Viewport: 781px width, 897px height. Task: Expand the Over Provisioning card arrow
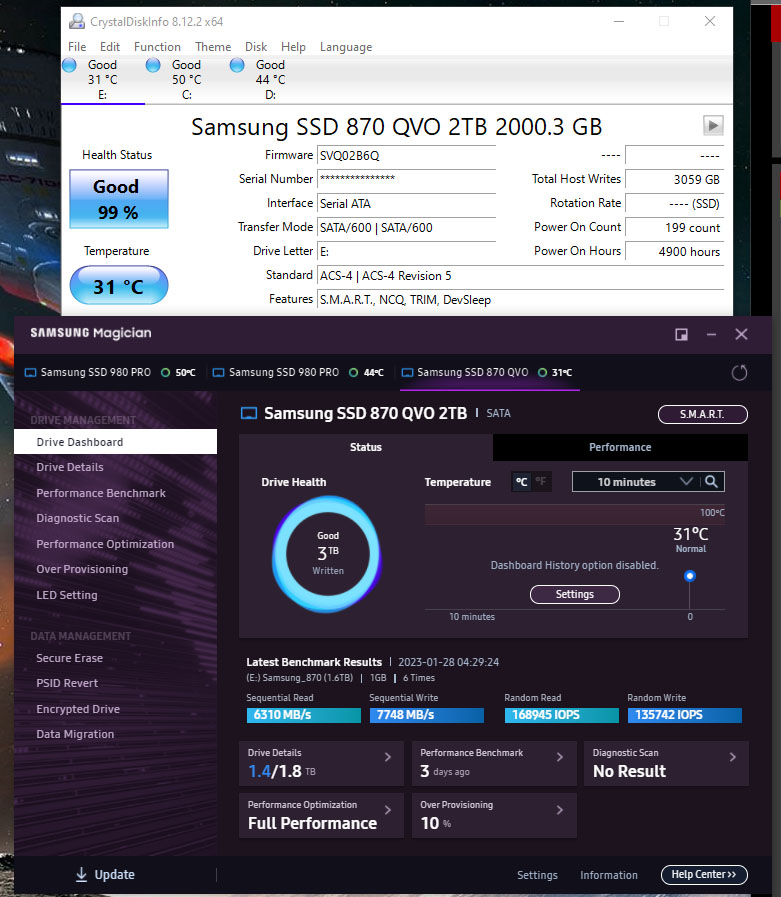click(x=560, y=810)
